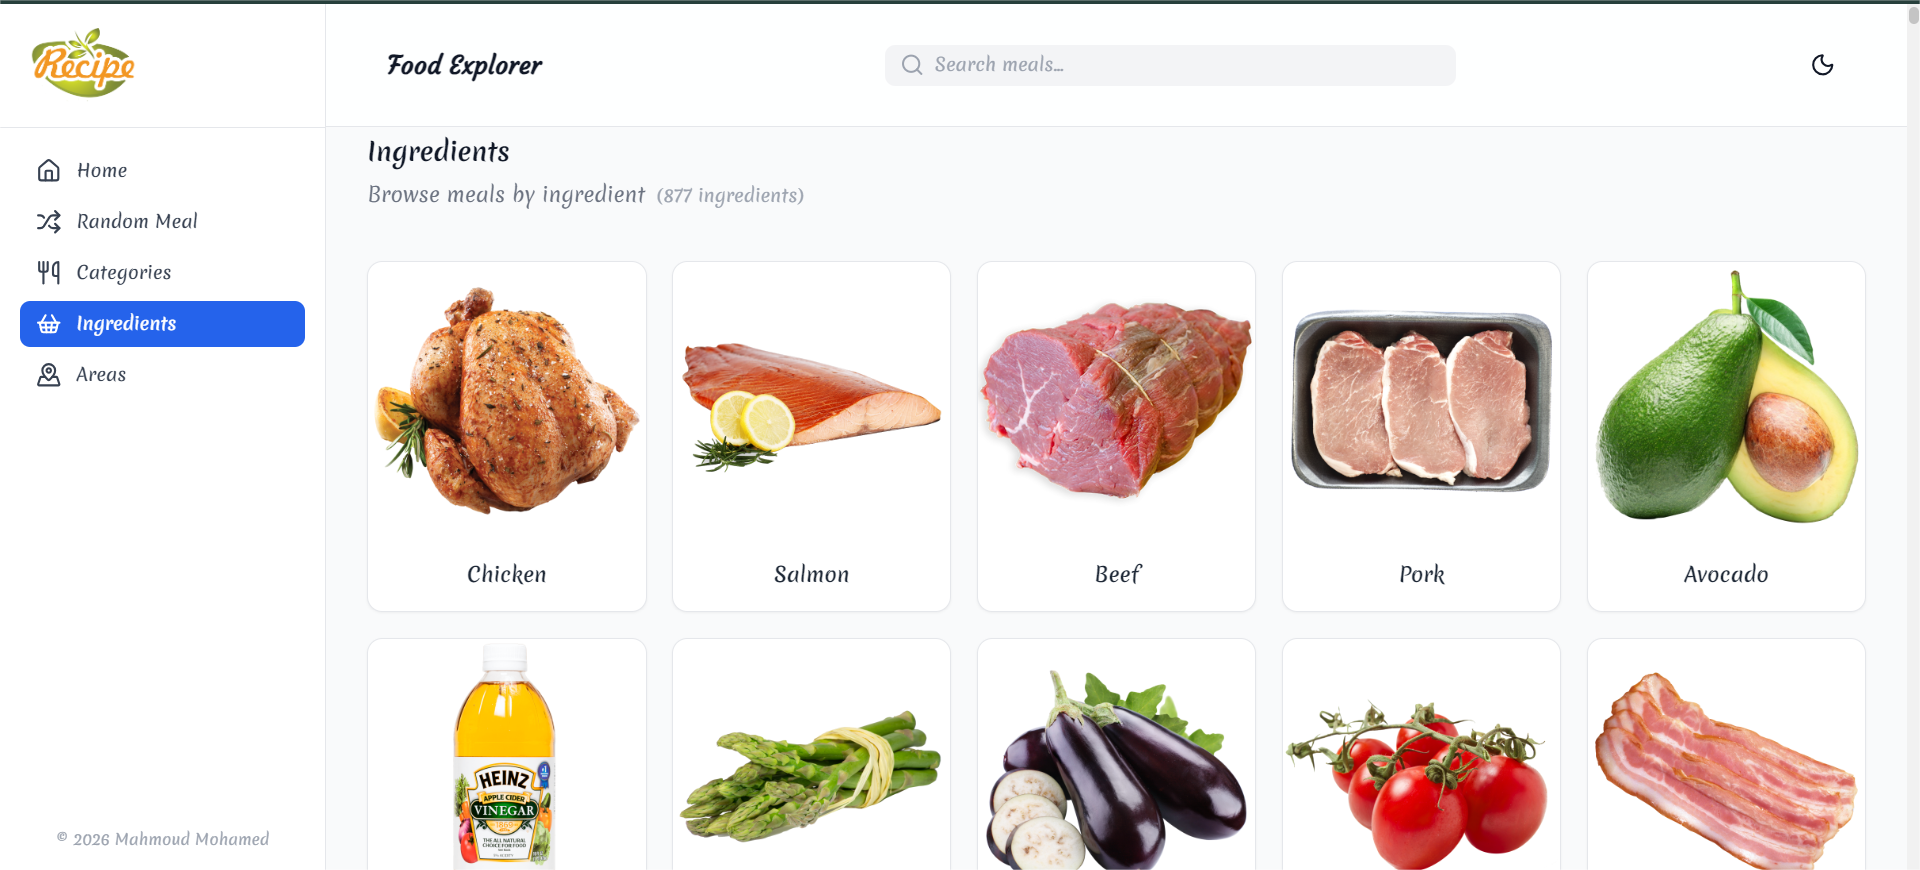1920x870 pixels.
Task: Select the Random Meal menu item
Action: pos(162,221)
